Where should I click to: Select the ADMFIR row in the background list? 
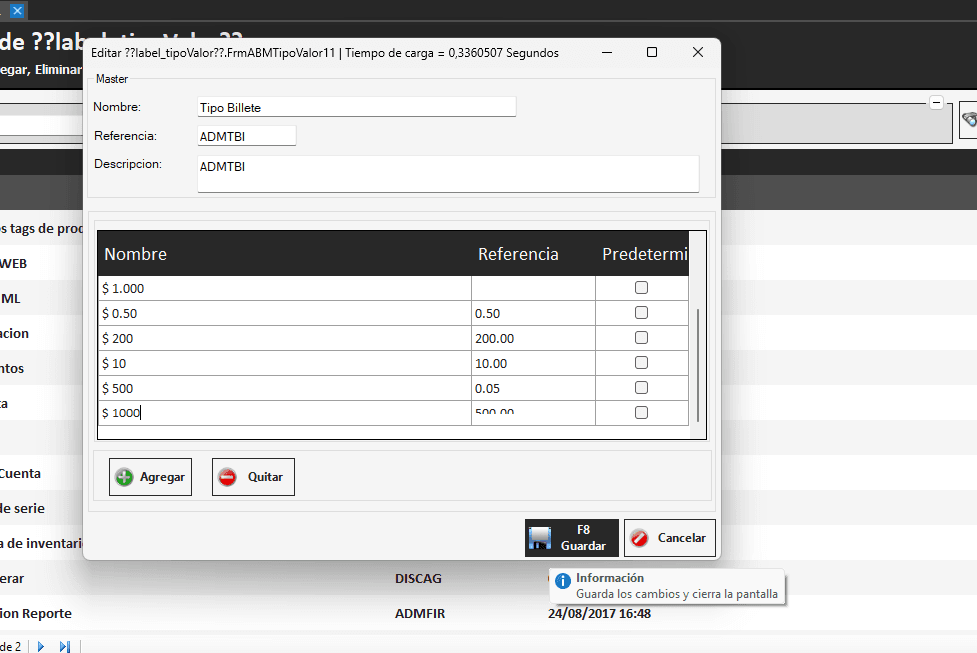pyautogui.click(x=418, y=613)
